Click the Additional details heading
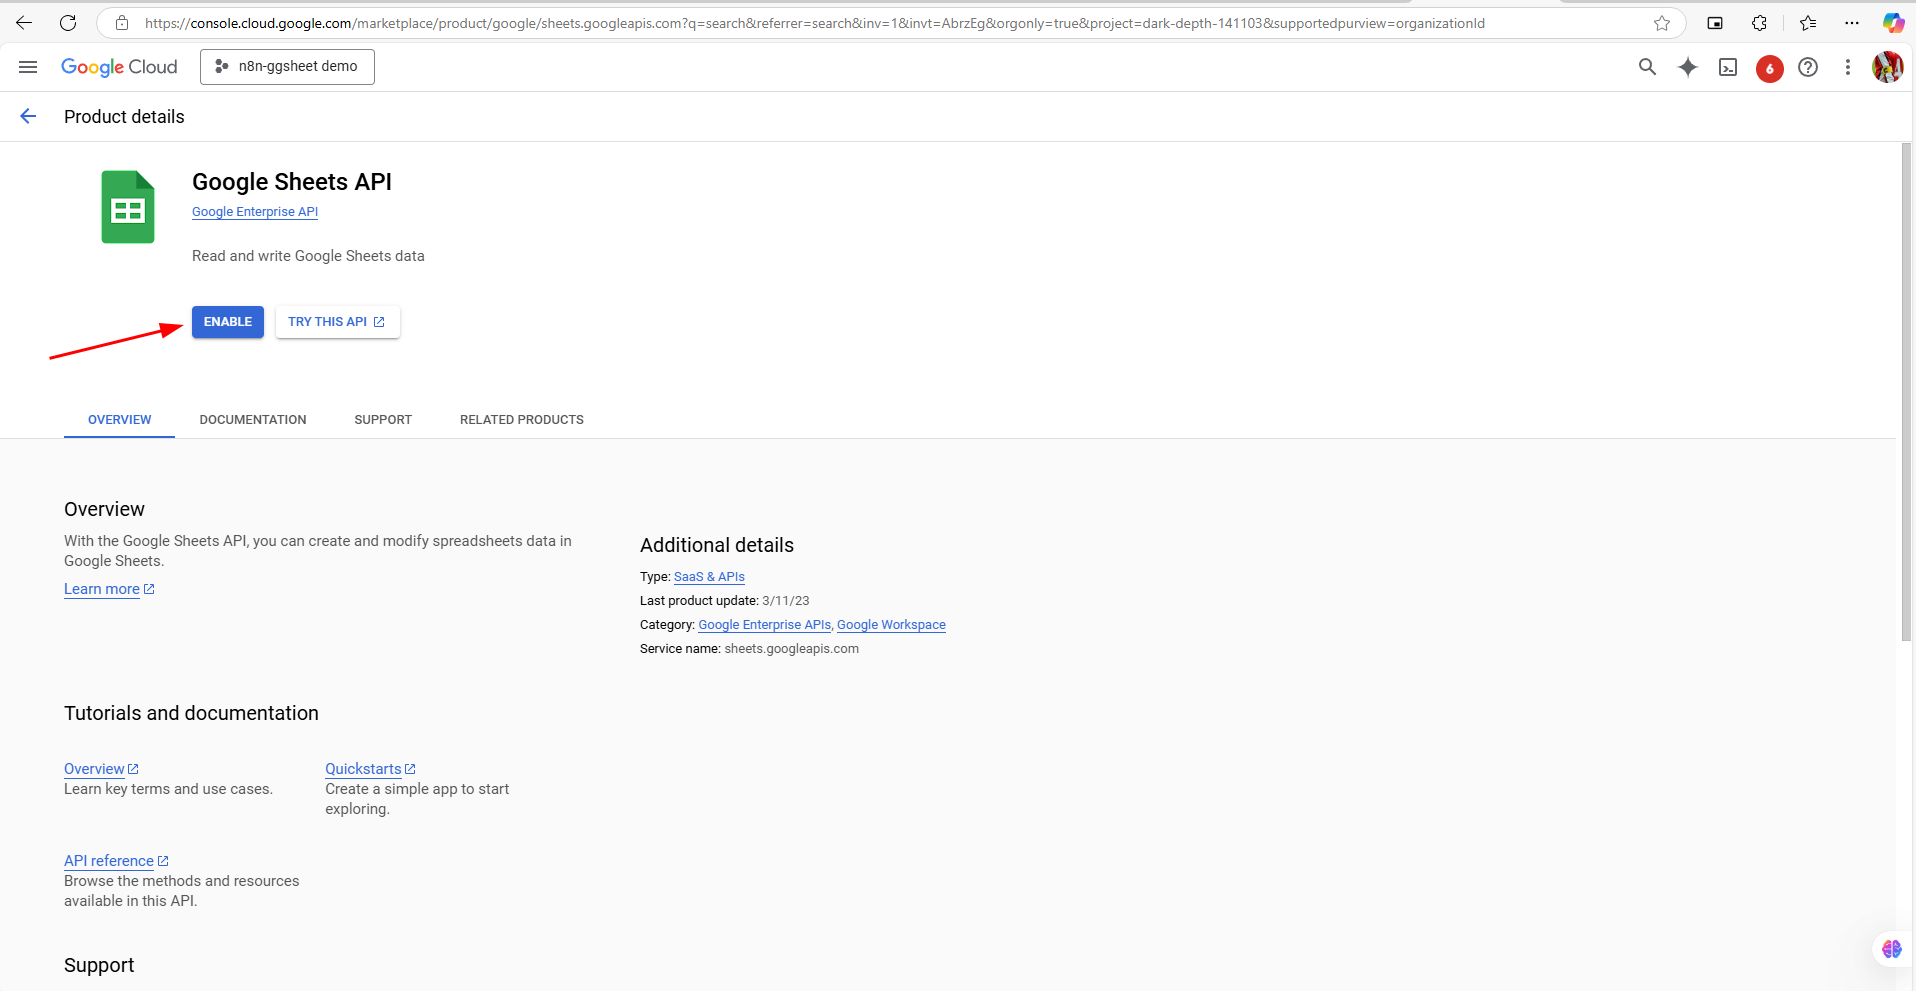This screenshot has height=991, width=1916. 717,545
